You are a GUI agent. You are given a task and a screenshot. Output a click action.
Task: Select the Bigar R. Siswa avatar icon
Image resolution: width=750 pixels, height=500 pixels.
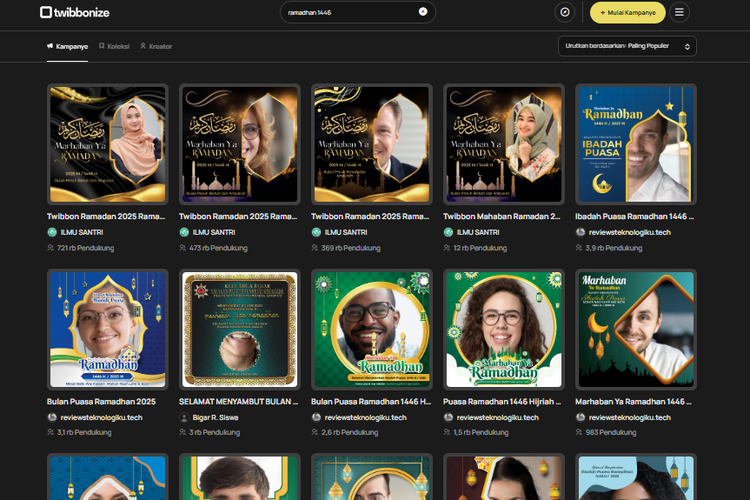tap(184, 417)
